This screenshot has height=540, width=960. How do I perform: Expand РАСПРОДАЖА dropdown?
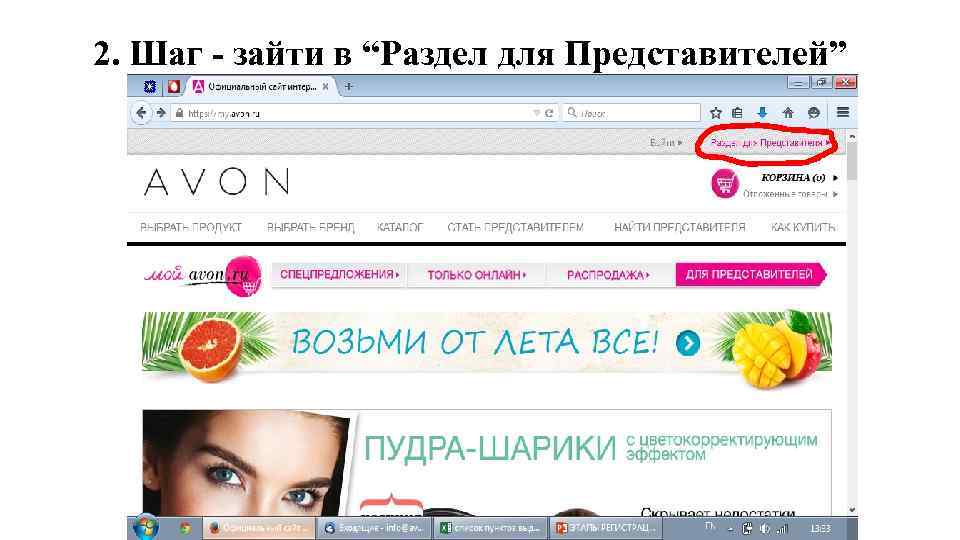(x=608, y=275)
